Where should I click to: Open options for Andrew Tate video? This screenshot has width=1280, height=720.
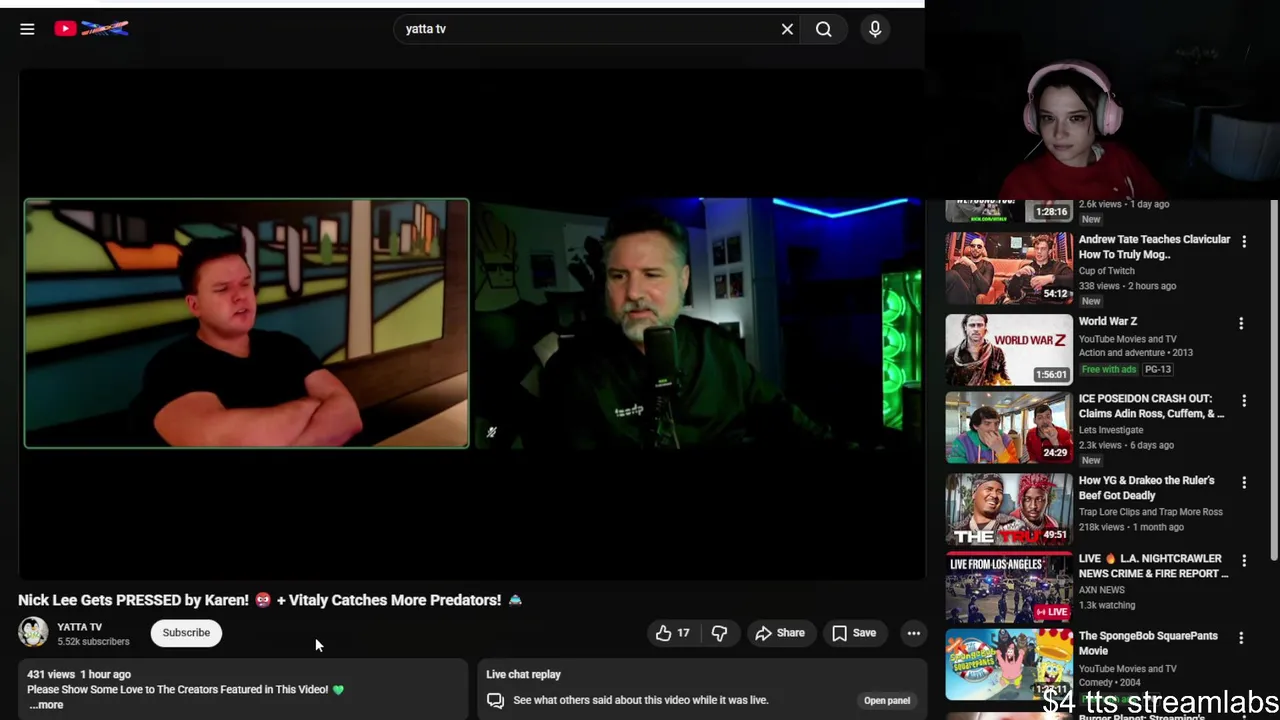1244,242
